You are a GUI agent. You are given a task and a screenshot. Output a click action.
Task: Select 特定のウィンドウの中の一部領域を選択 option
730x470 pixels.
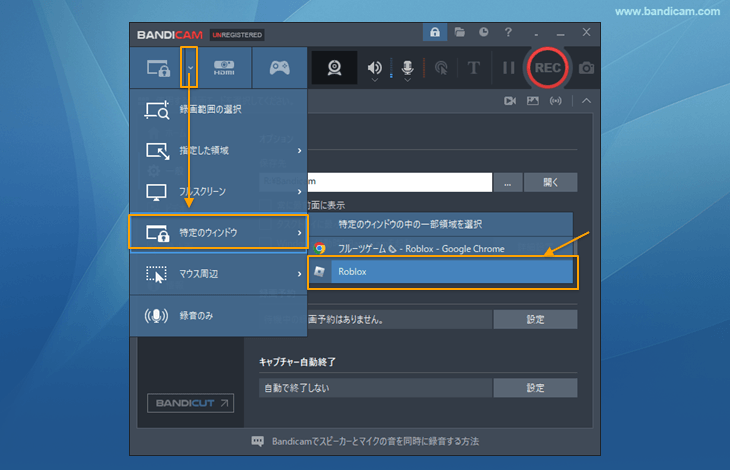coord(440,224)
